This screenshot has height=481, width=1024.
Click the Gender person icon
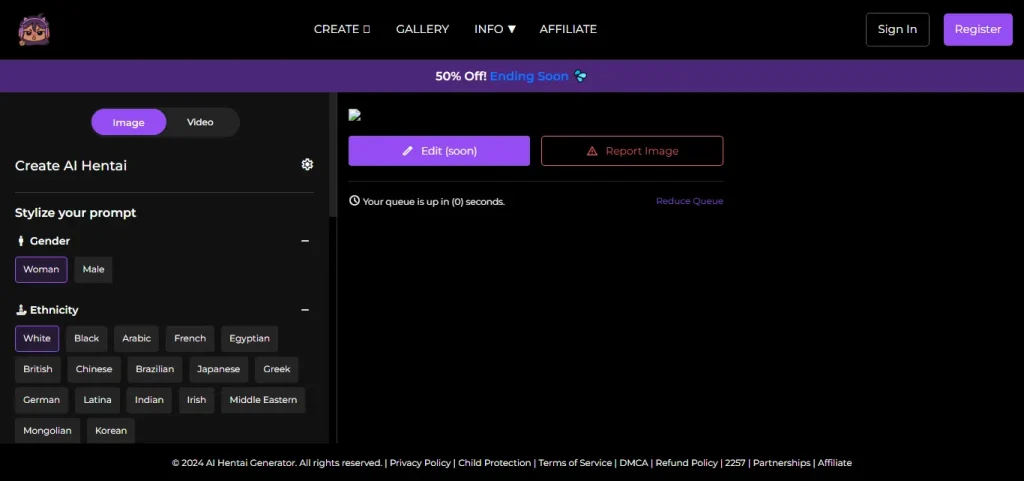click(x=21, y=241)
